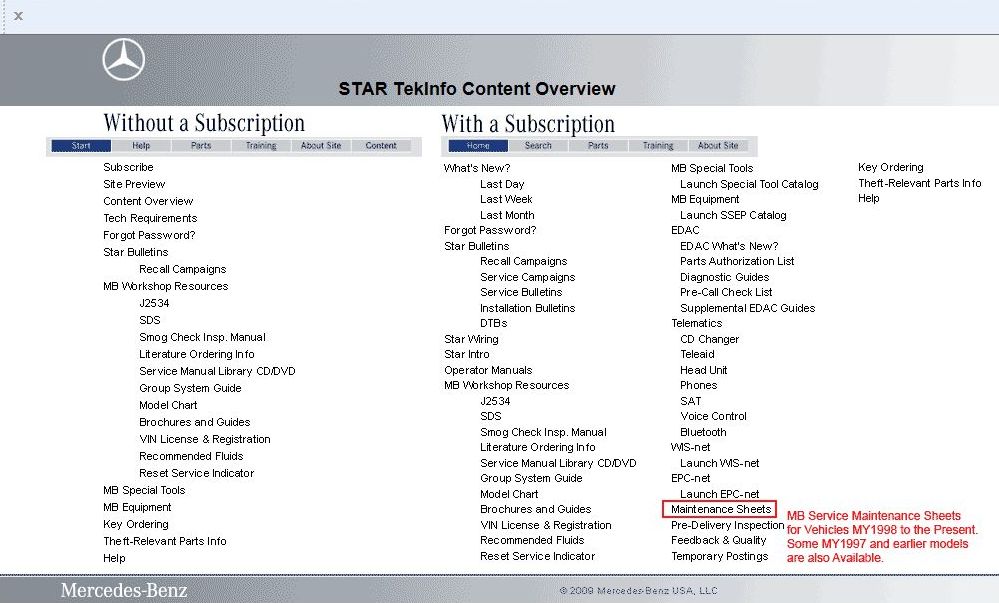Close the page using the X icon

point(18,16)
